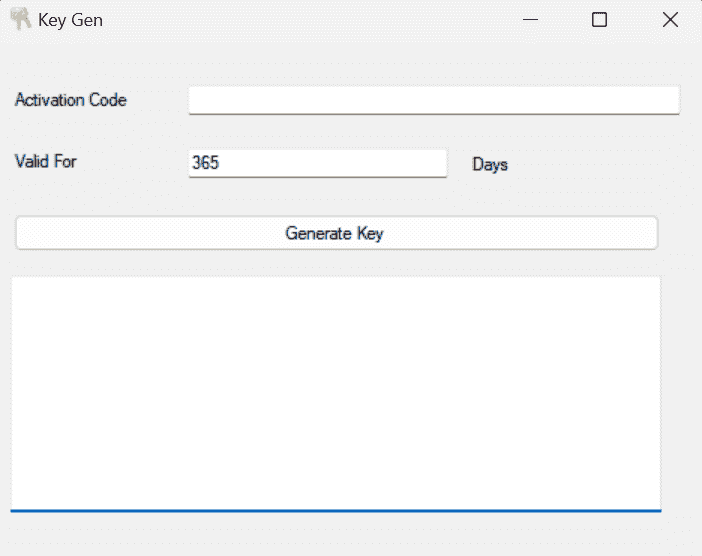Viewport: 702px width, 556px height.
Task: Click the empty title bar area
Action: click(x=300, y=20)
